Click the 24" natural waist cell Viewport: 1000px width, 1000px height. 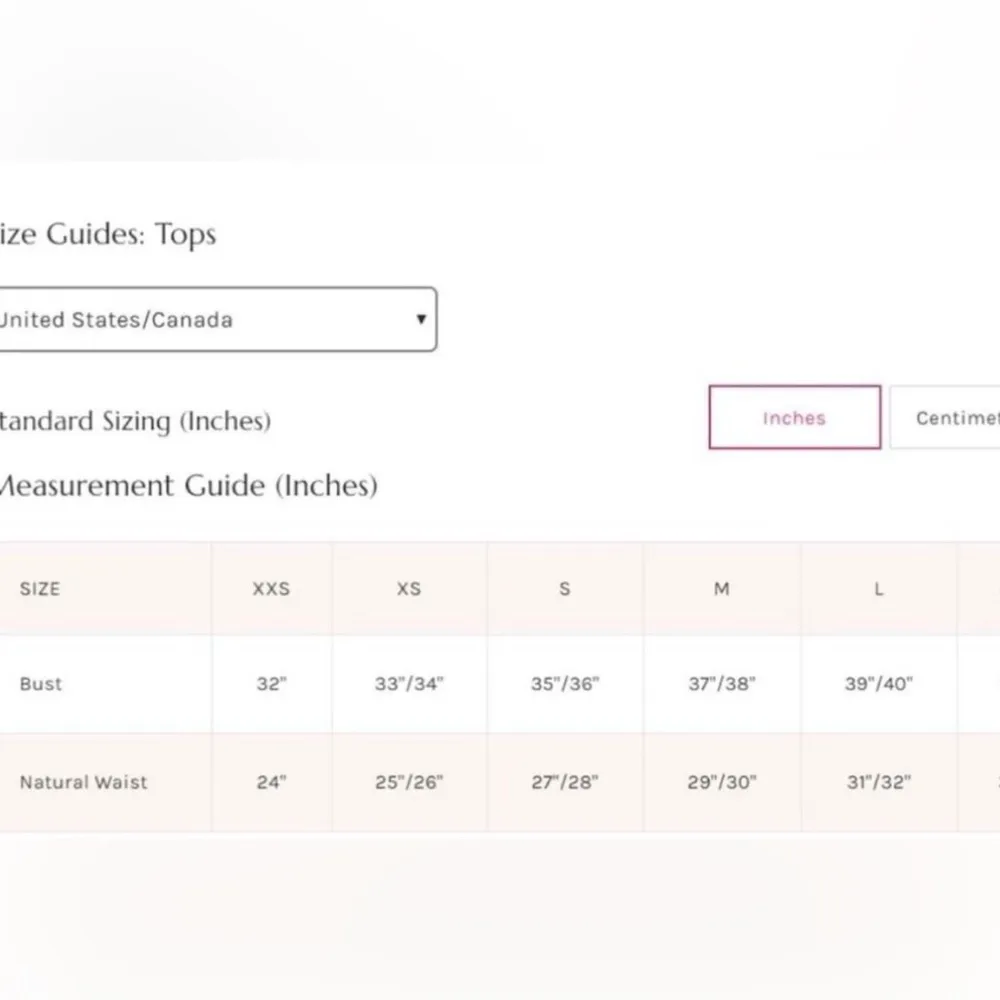point(271,782)
